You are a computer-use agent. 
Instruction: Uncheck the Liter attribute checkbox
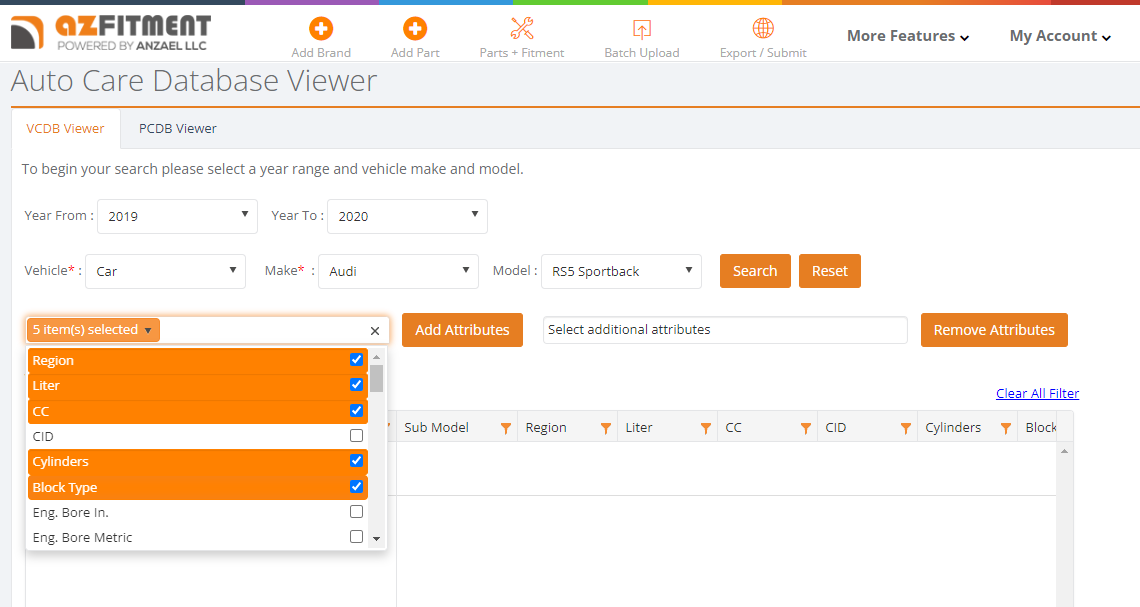[x=356, y=384]
